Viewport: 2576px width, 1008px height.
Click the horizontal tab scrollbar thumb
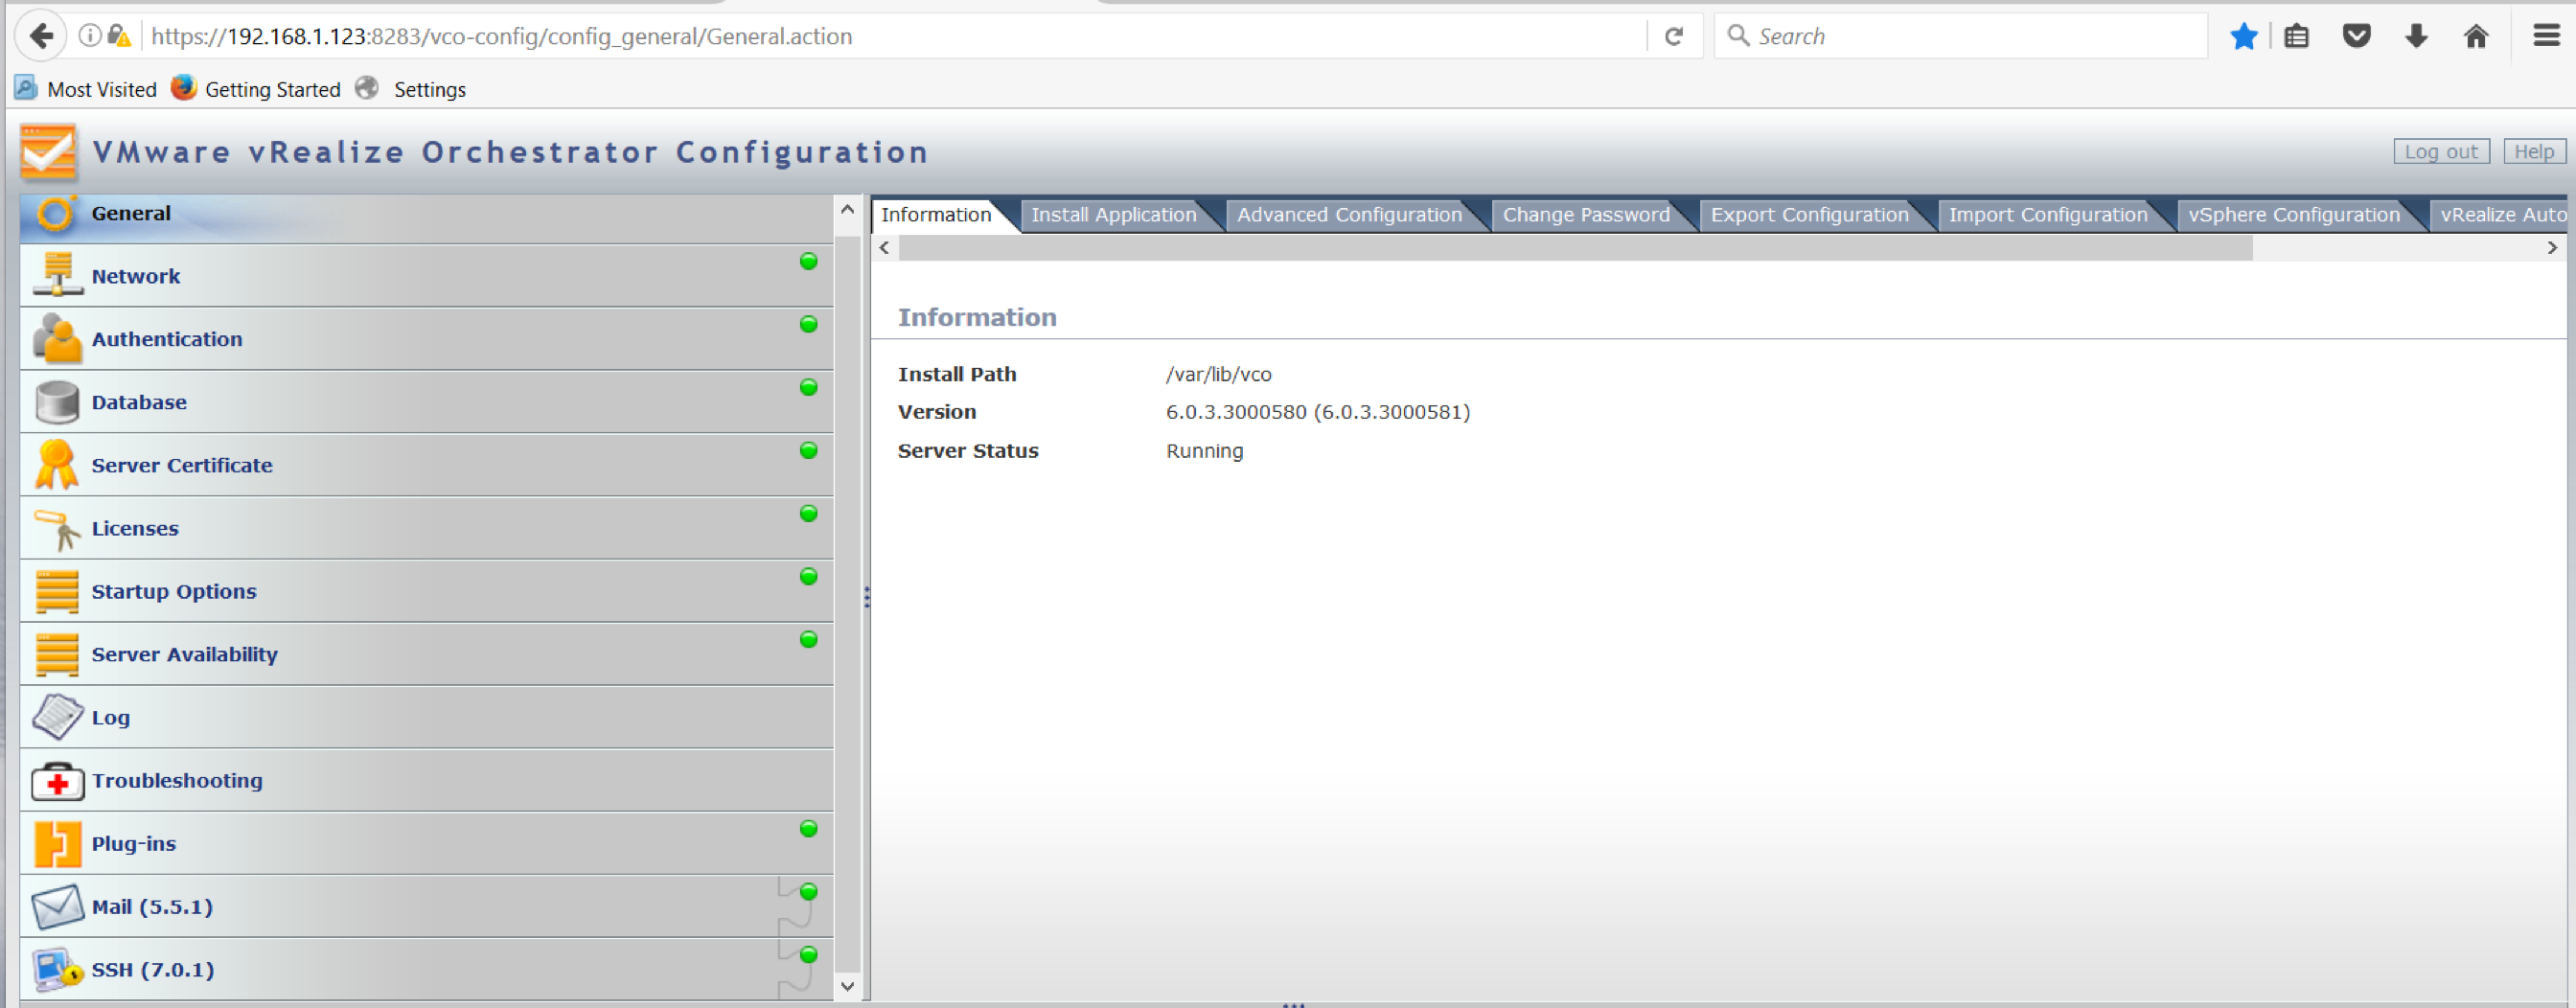[x=1575, y=248]
